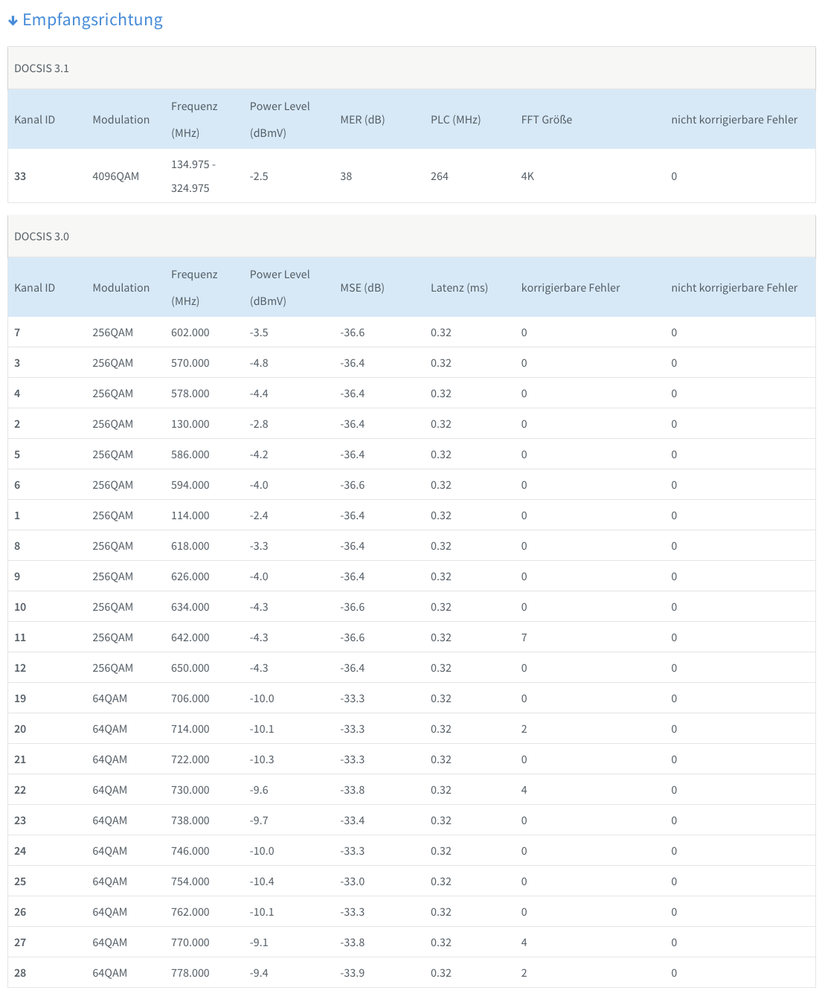The image size is (825, 999).
Task: Click correctable error count 2 in channel 28 row
Action: (x=524, y=974)
